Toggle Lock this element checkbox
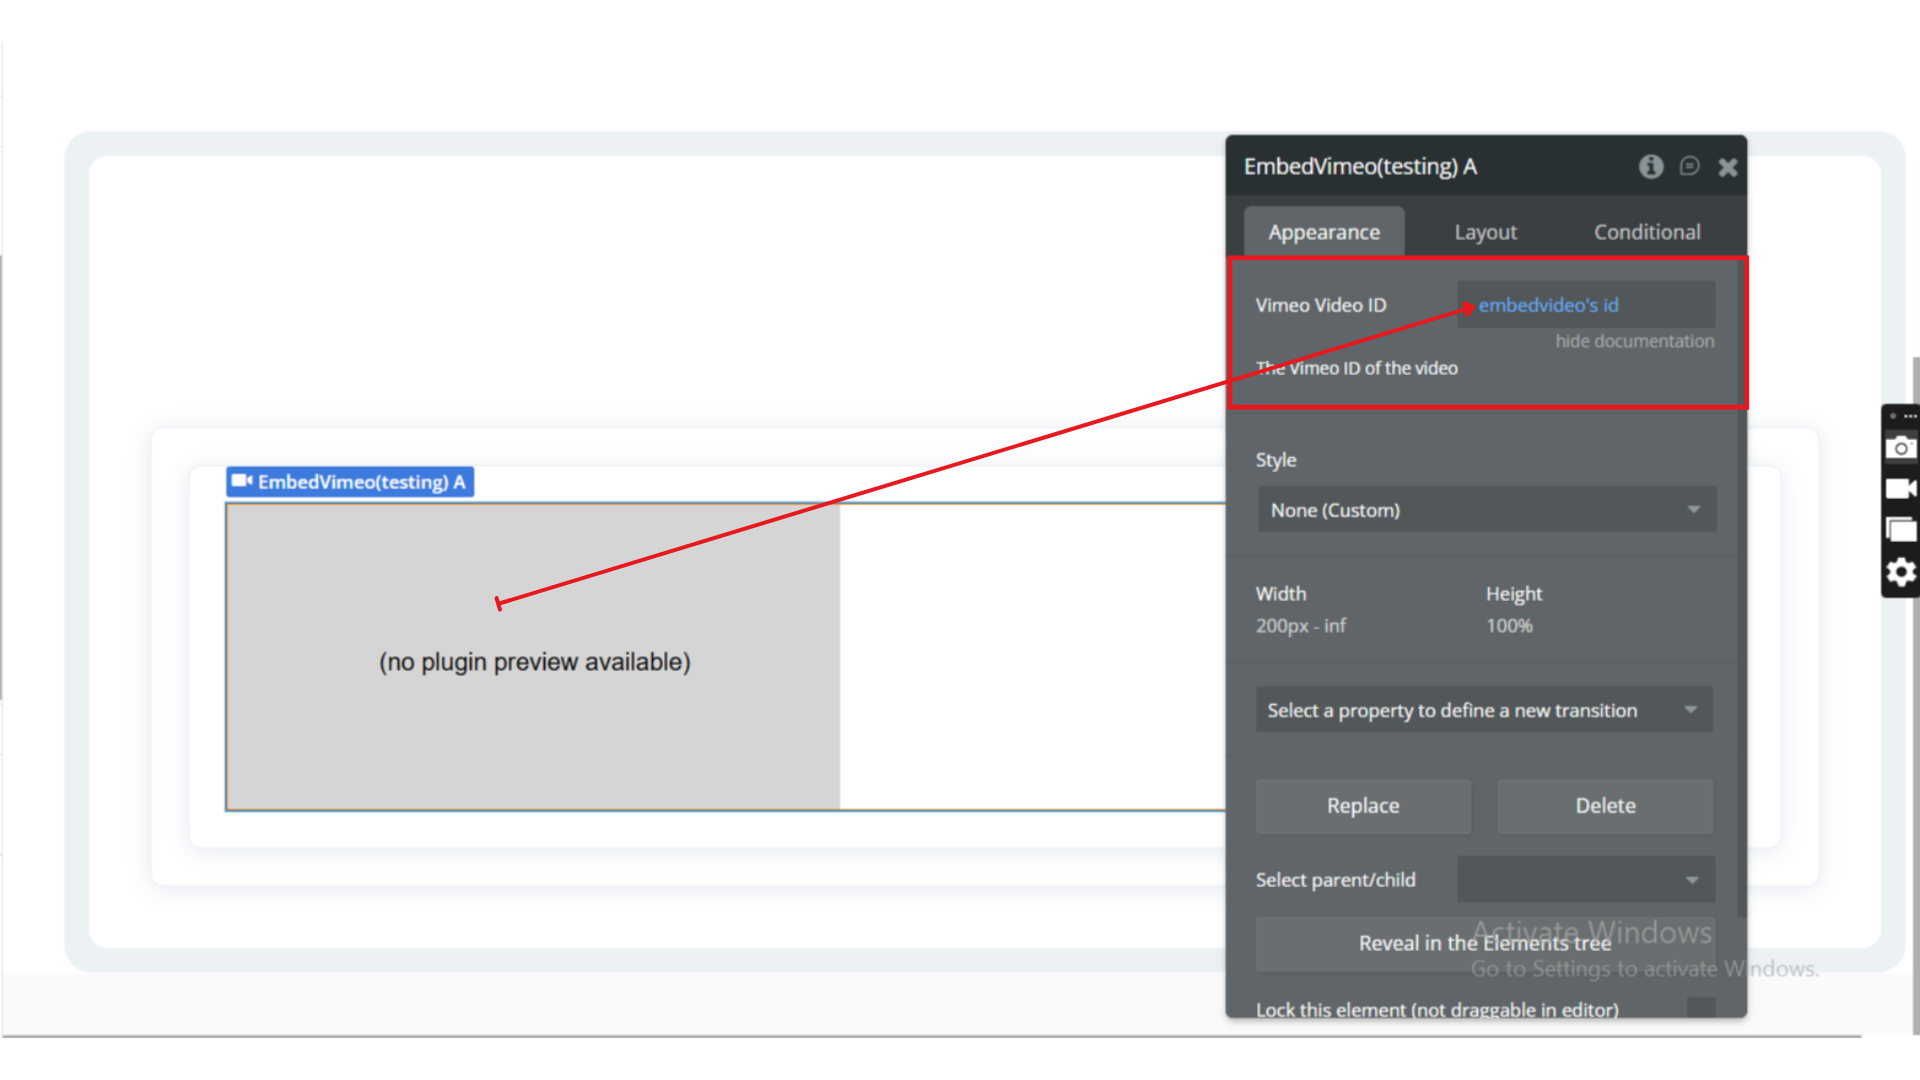The height and width of the screenshot is (1080, 1920). click(1700, 1008)
